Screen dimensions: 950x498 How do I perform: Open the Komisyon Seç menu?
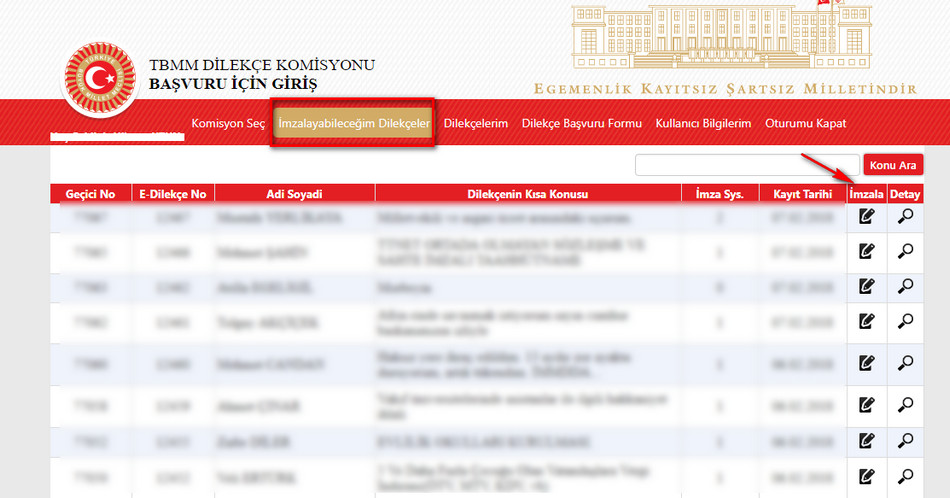pyautogui.click(x=228, y=124)
